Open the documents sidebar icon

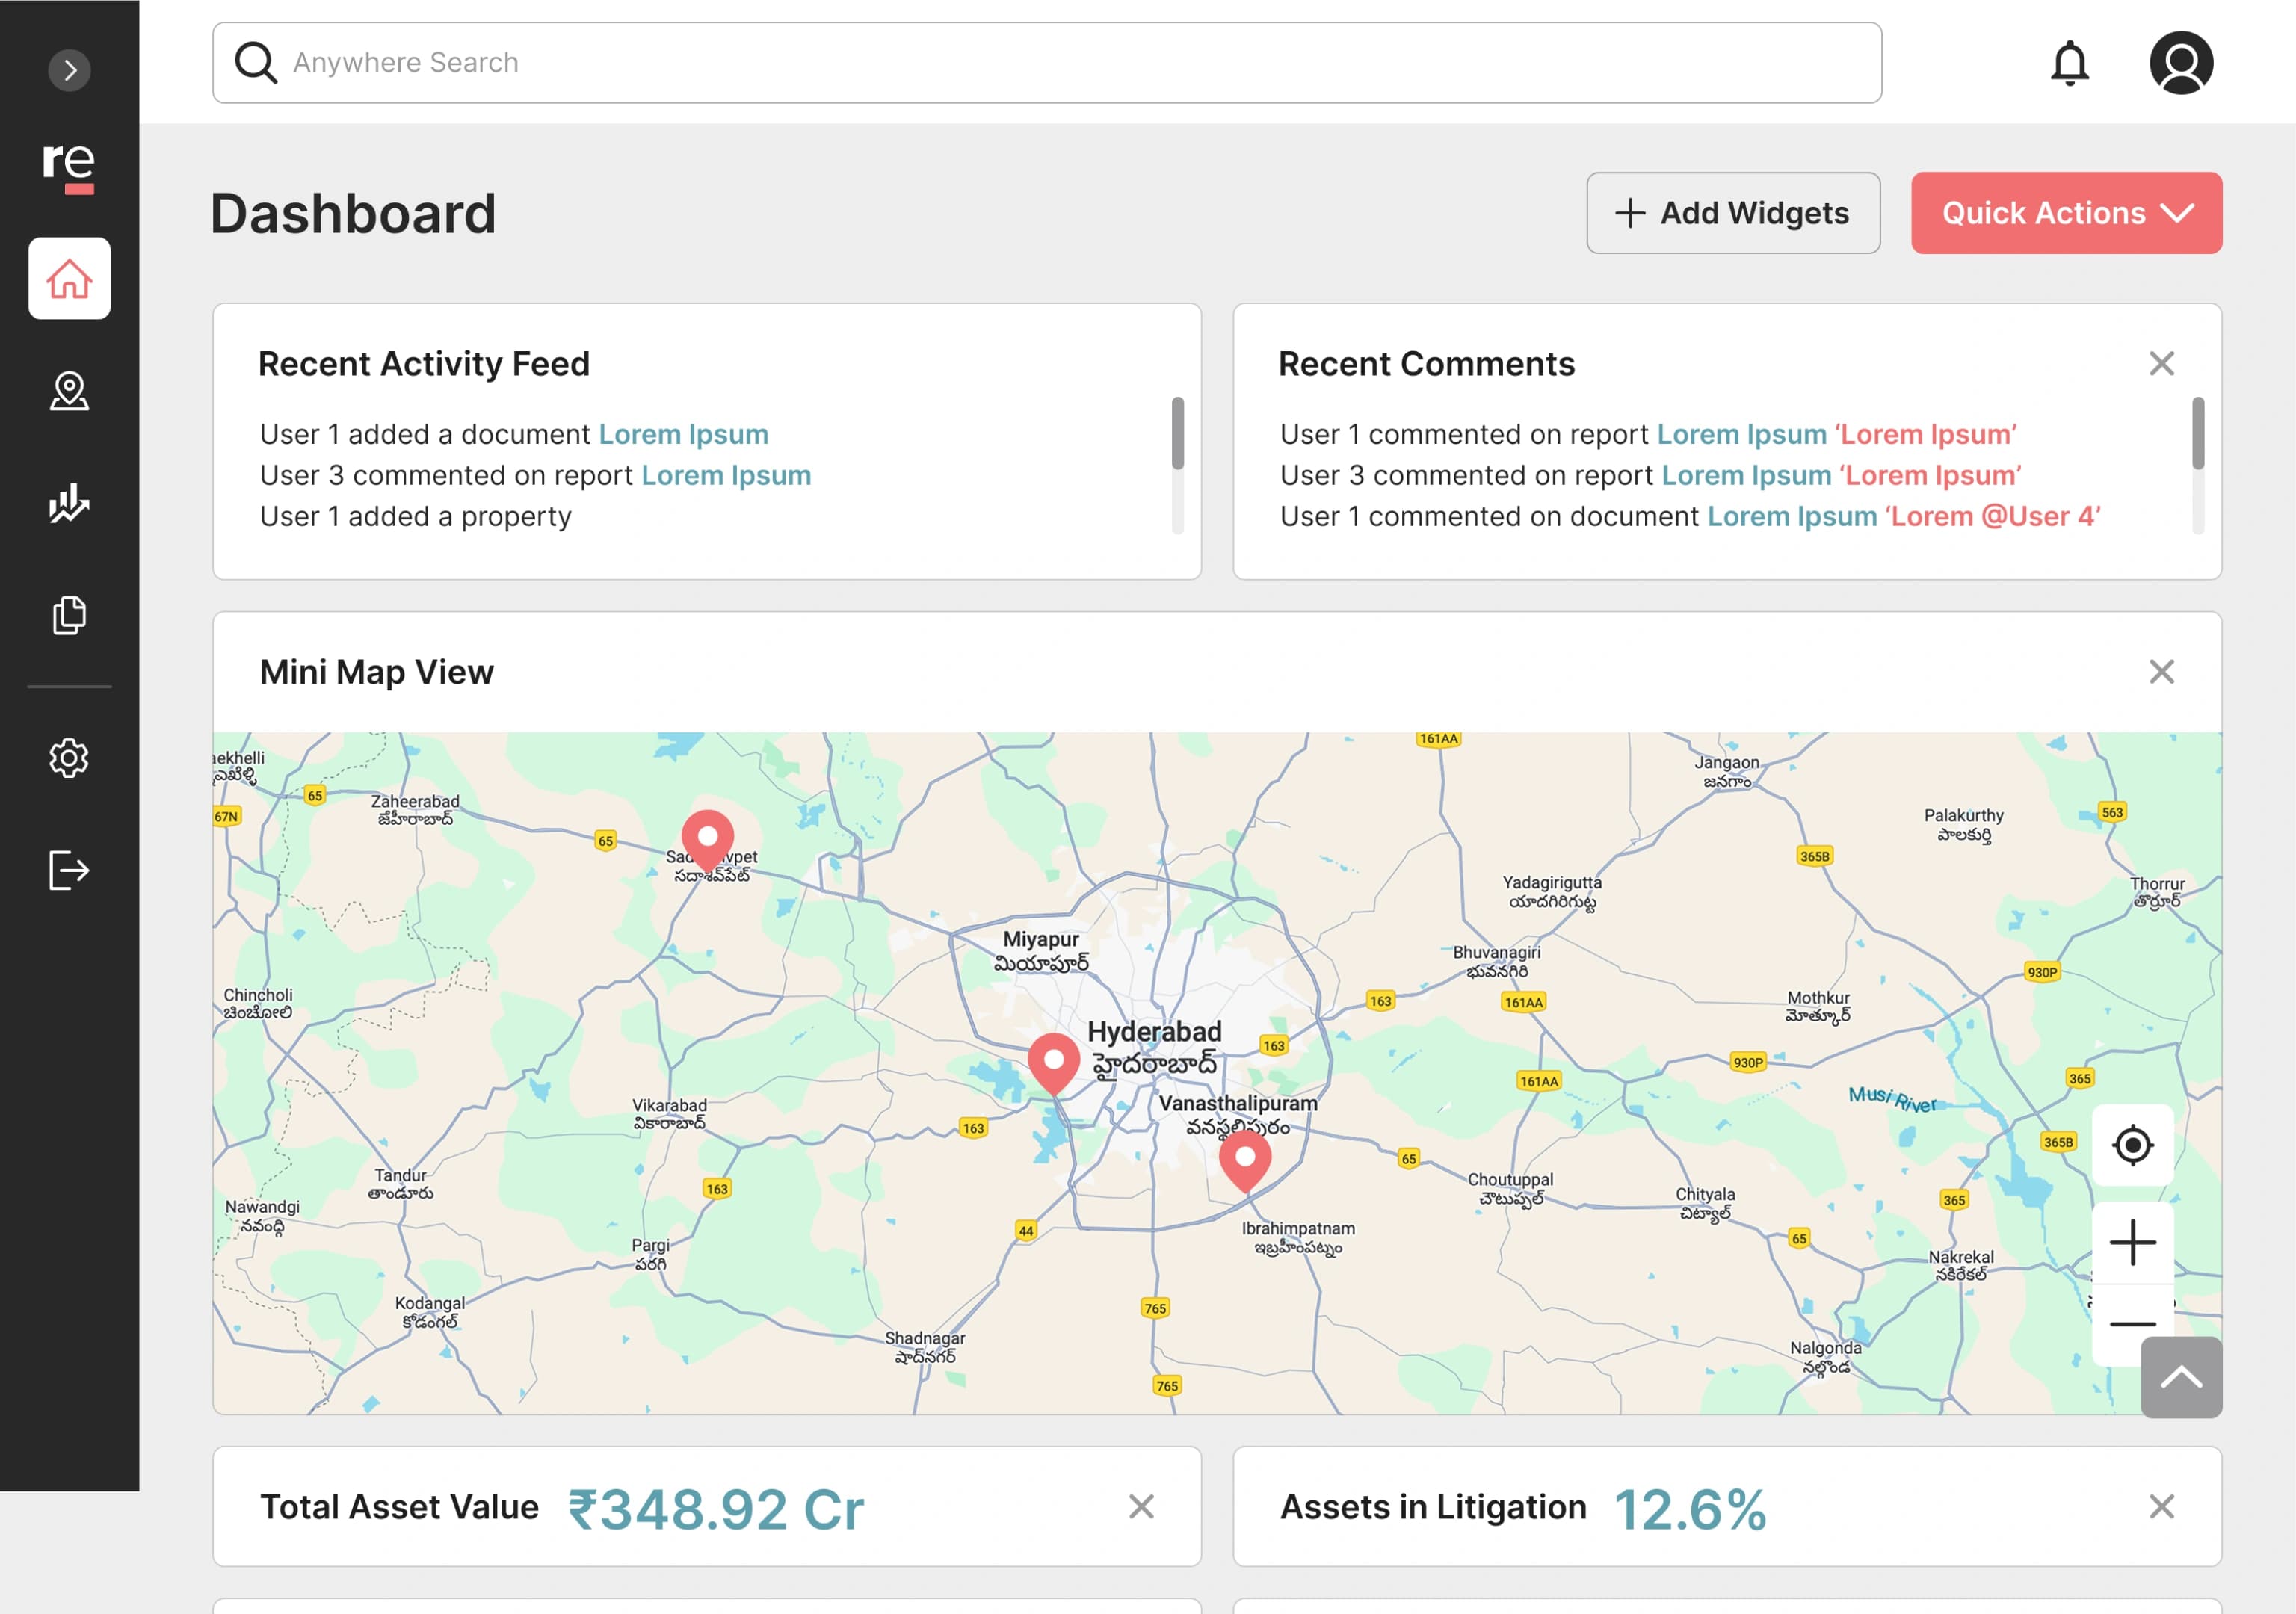[x=69, y=615]
